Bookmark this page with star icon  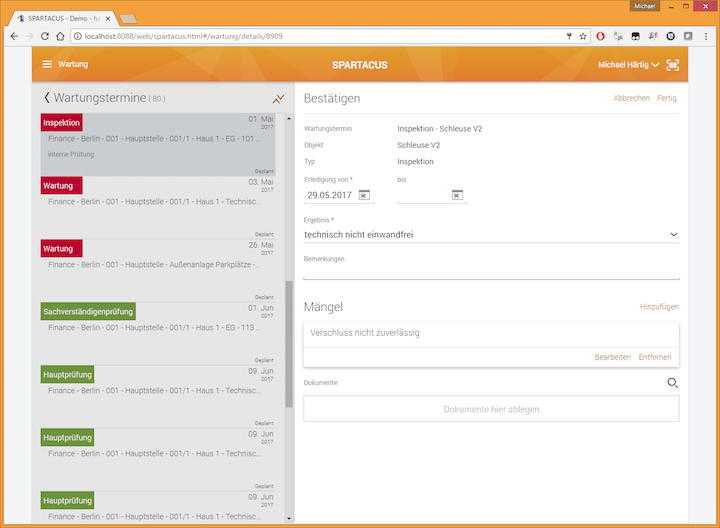pyautogui.click(x=583, y=36)
